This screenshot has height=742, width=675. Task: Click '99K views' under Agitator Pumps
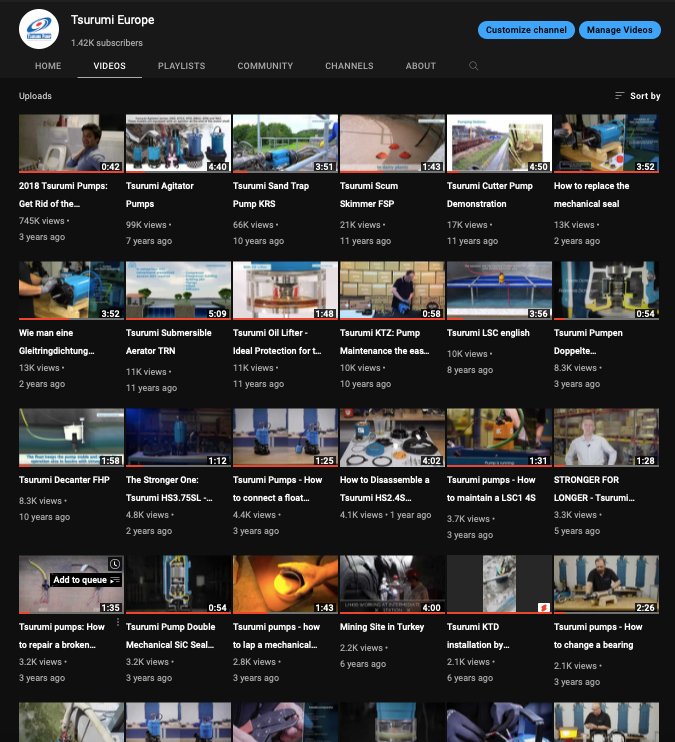tap(146, 225)
